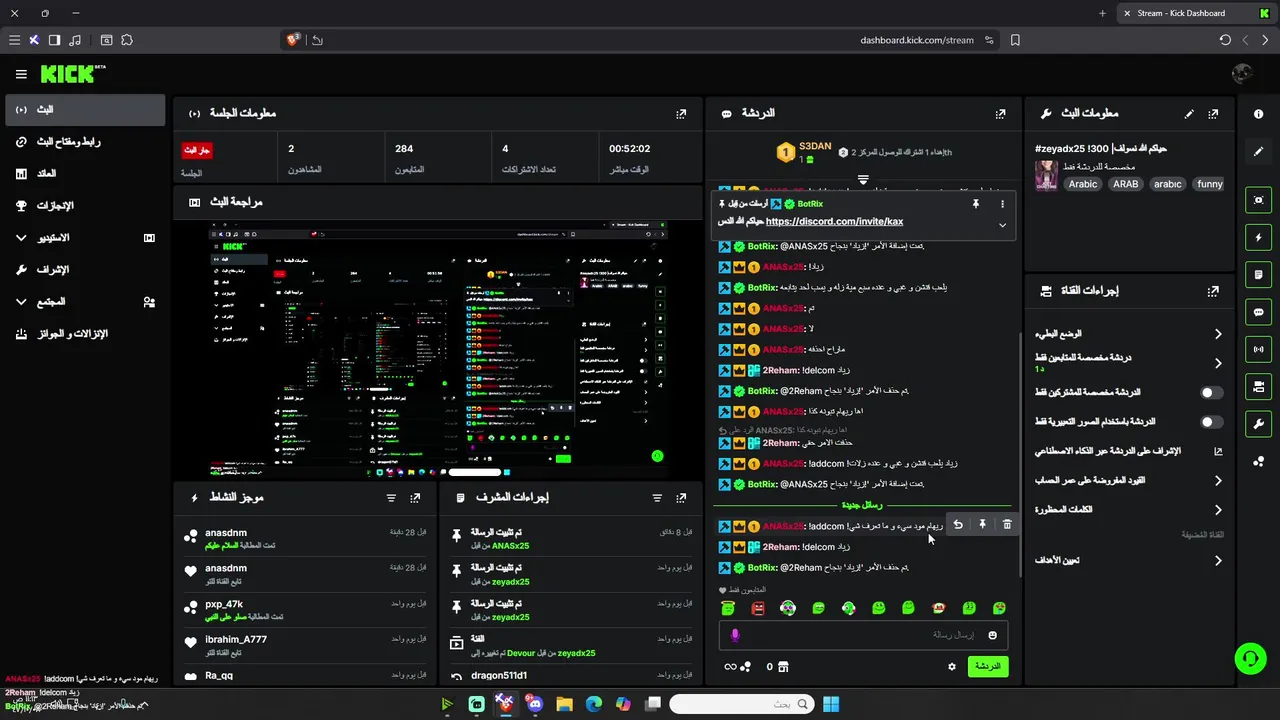Open set goals chevron
This screenshot has width=1280, height=720.
coord(1217,561)
